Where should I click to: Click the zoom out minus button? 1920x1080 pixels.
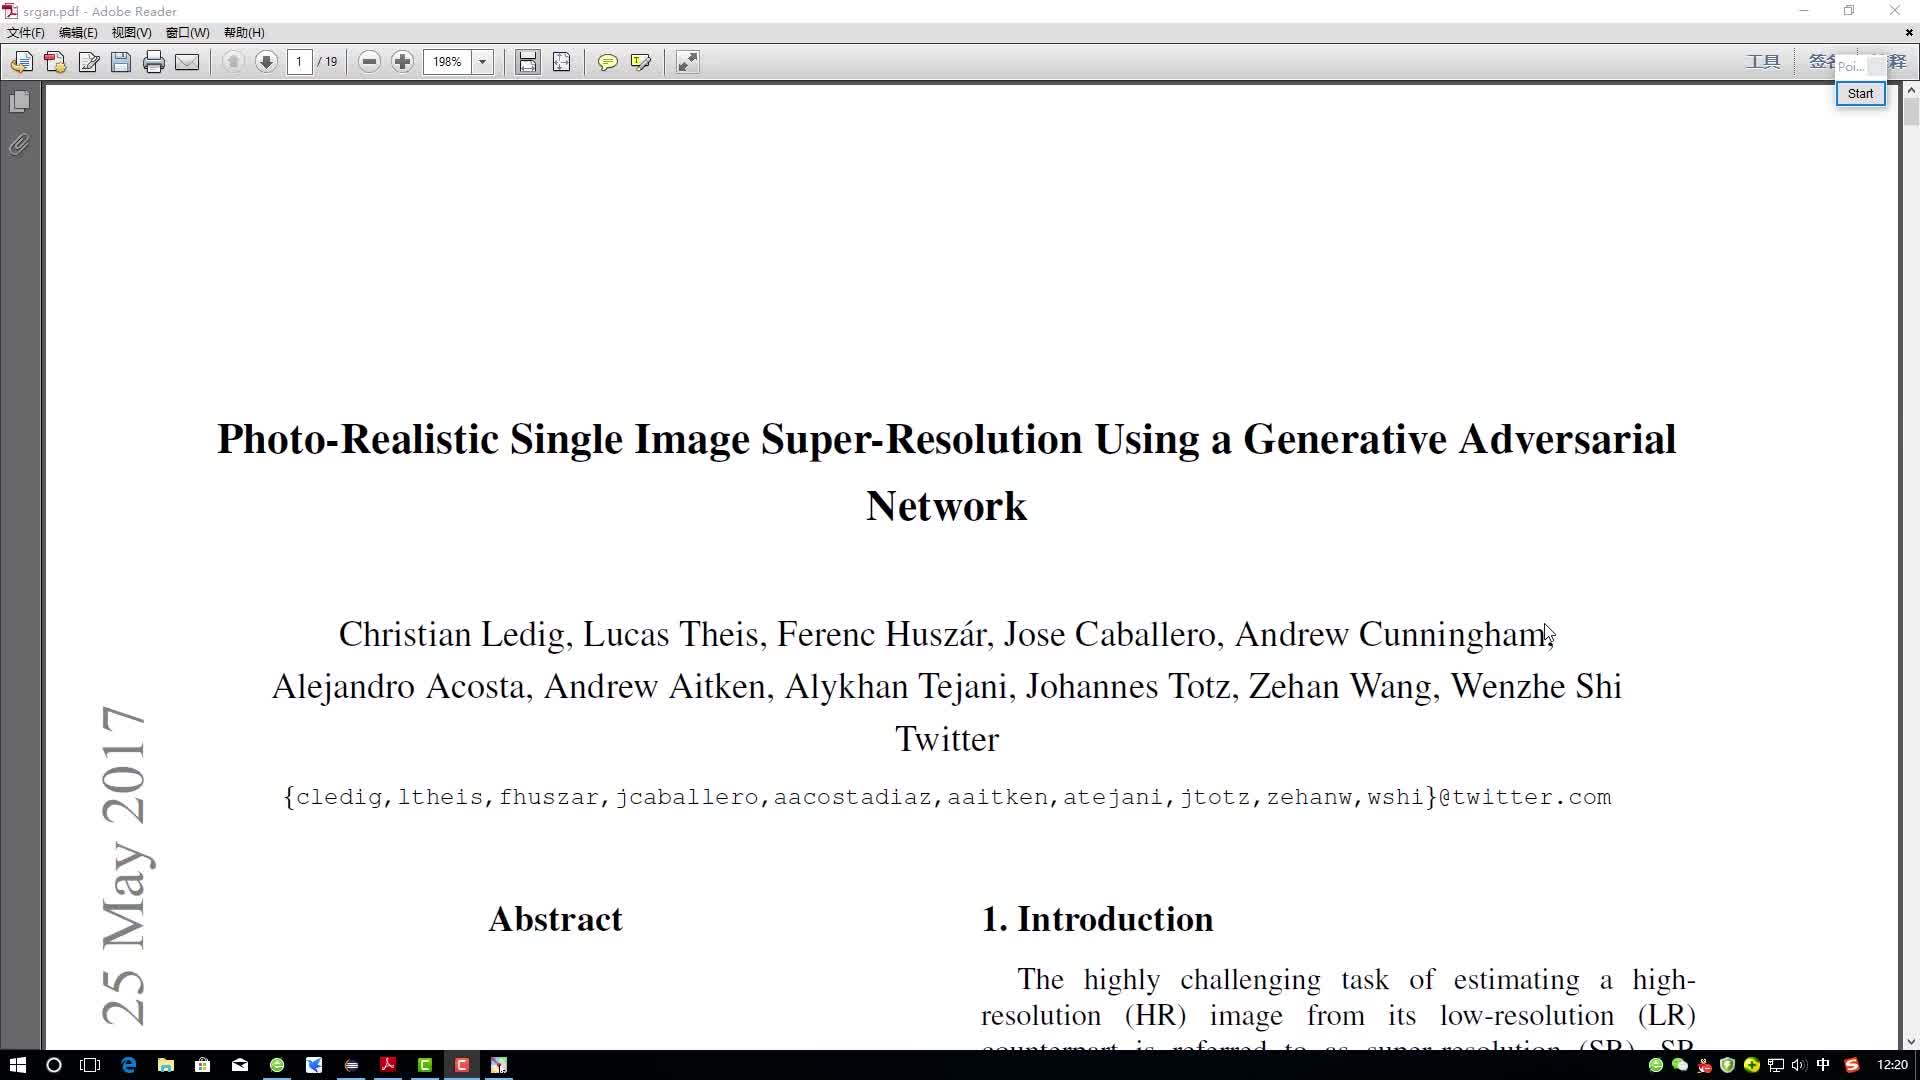[369, 62]
